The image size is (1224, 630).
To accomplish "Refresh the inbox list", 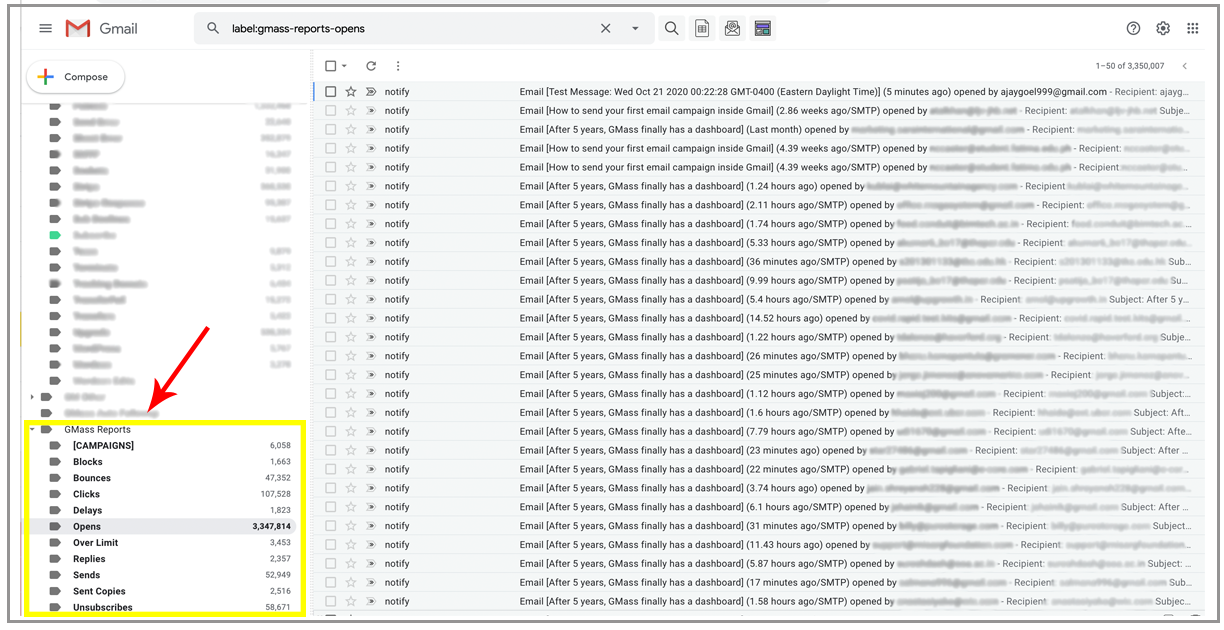I will tap(370, 65).
